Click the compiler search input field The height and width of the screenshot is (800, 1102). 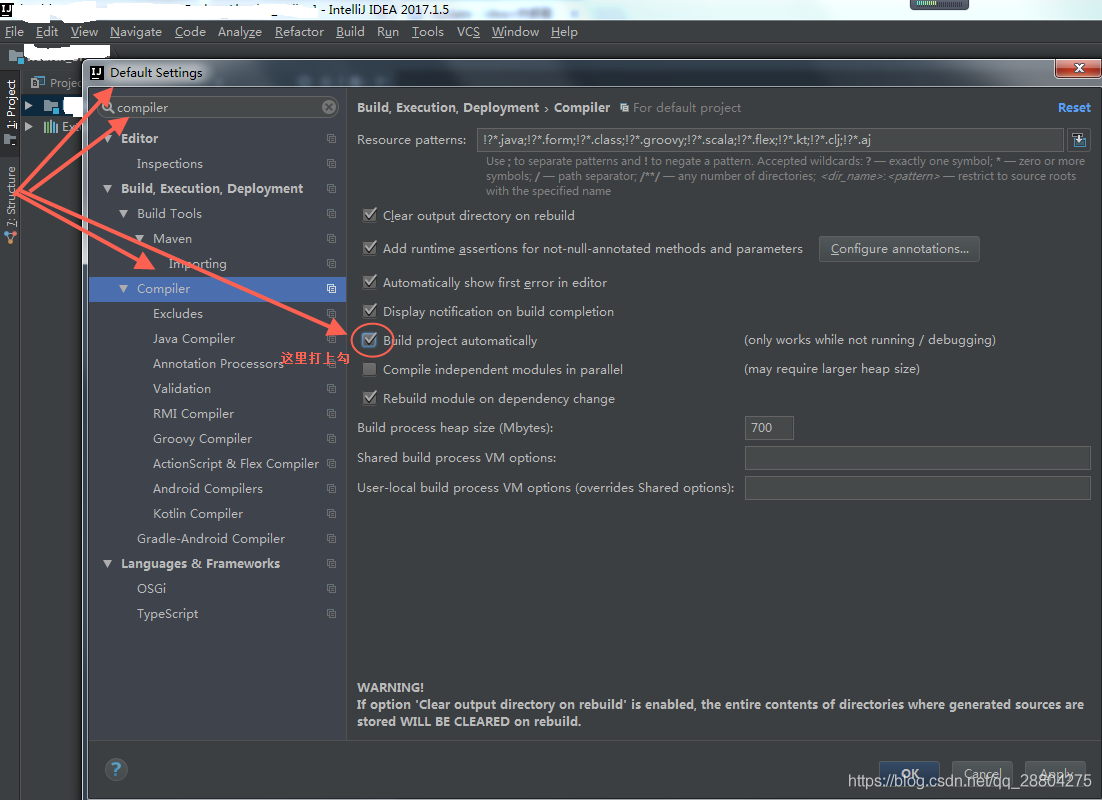pos(218,108)
